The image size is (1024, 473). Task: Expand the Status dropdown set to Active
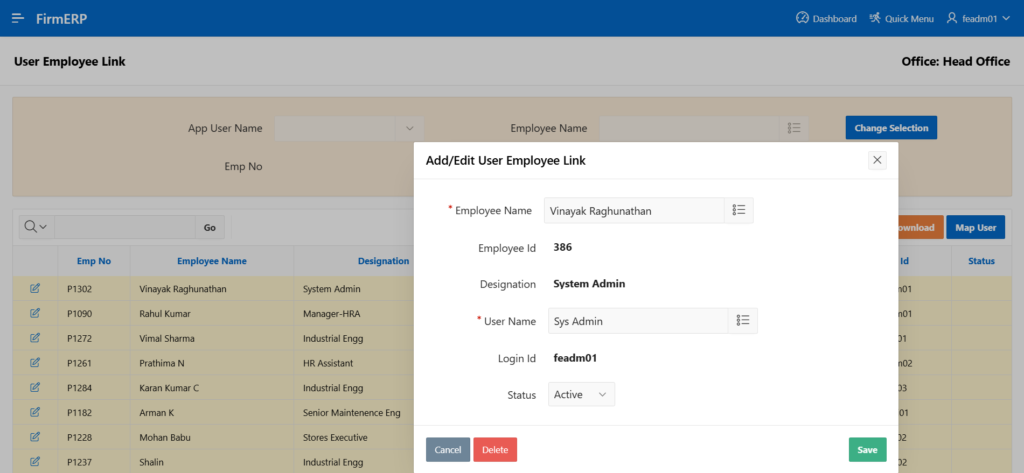(581, 395)
